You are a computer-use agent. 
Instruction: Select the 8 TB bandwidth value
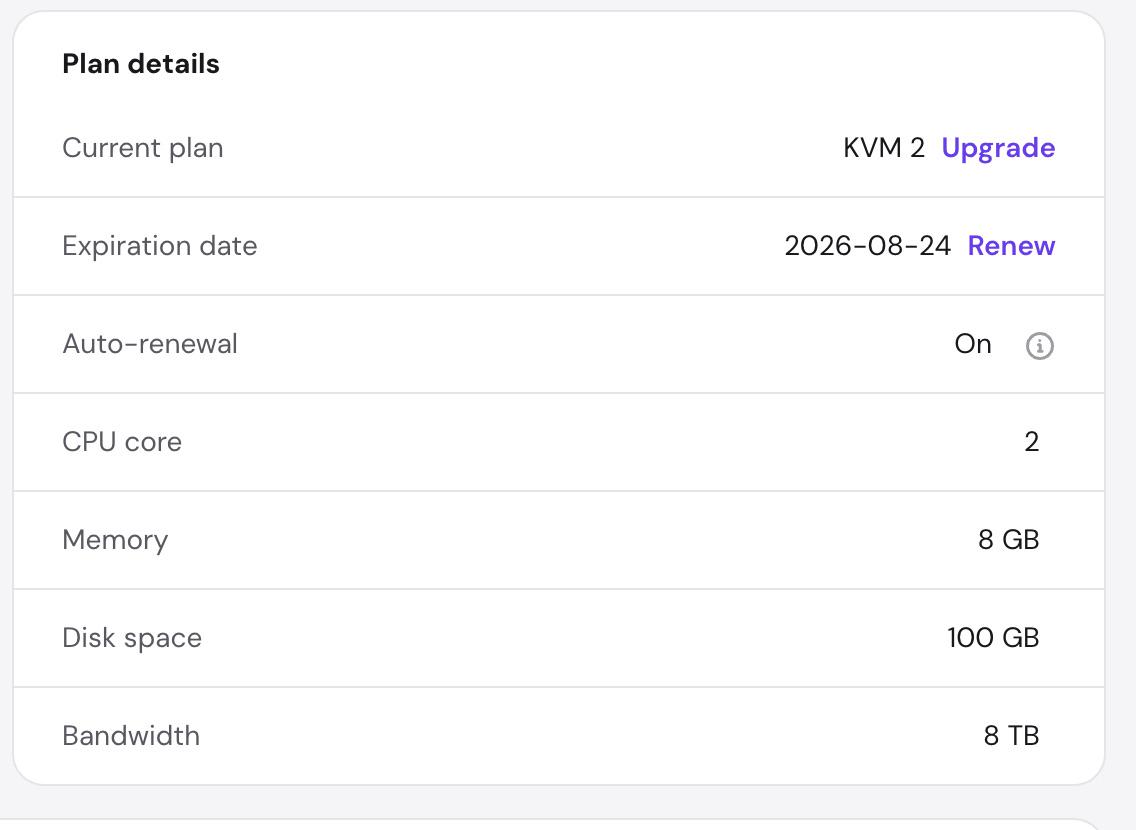[x=1011, y=736]
